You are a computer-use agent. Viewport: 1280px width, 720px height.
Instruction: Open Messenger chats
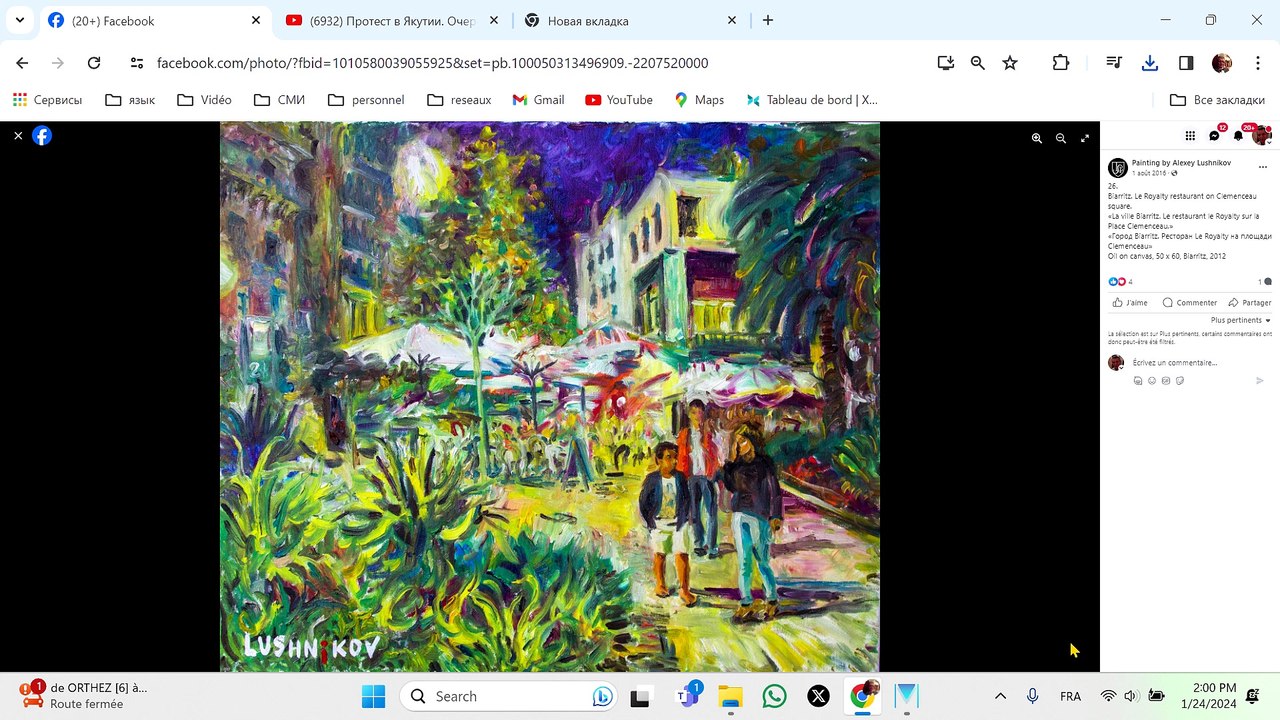pyautogui.click(x=1215, y=136)
